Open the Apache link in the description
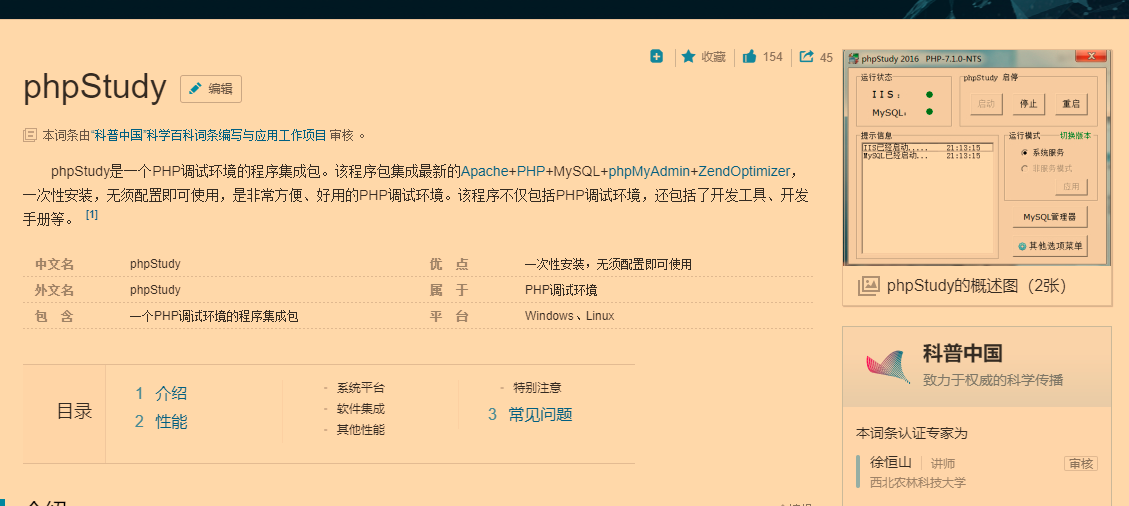 tap(485, 171)
